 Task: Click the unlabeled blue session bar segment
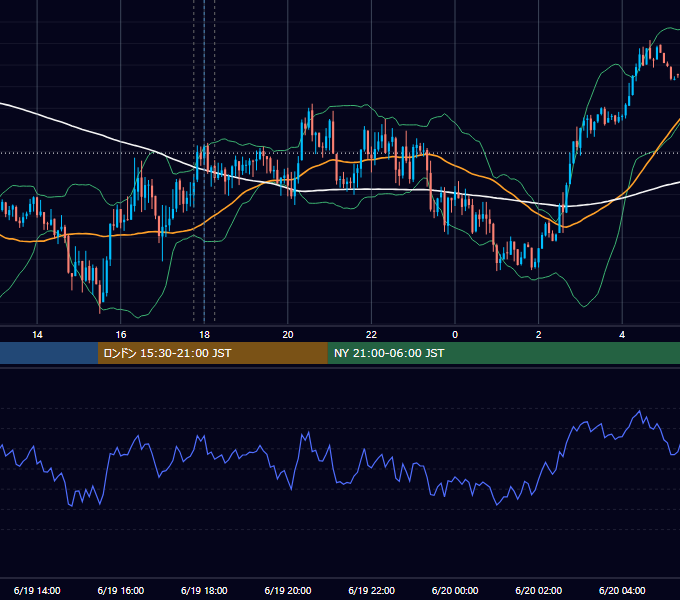(49, 353)
